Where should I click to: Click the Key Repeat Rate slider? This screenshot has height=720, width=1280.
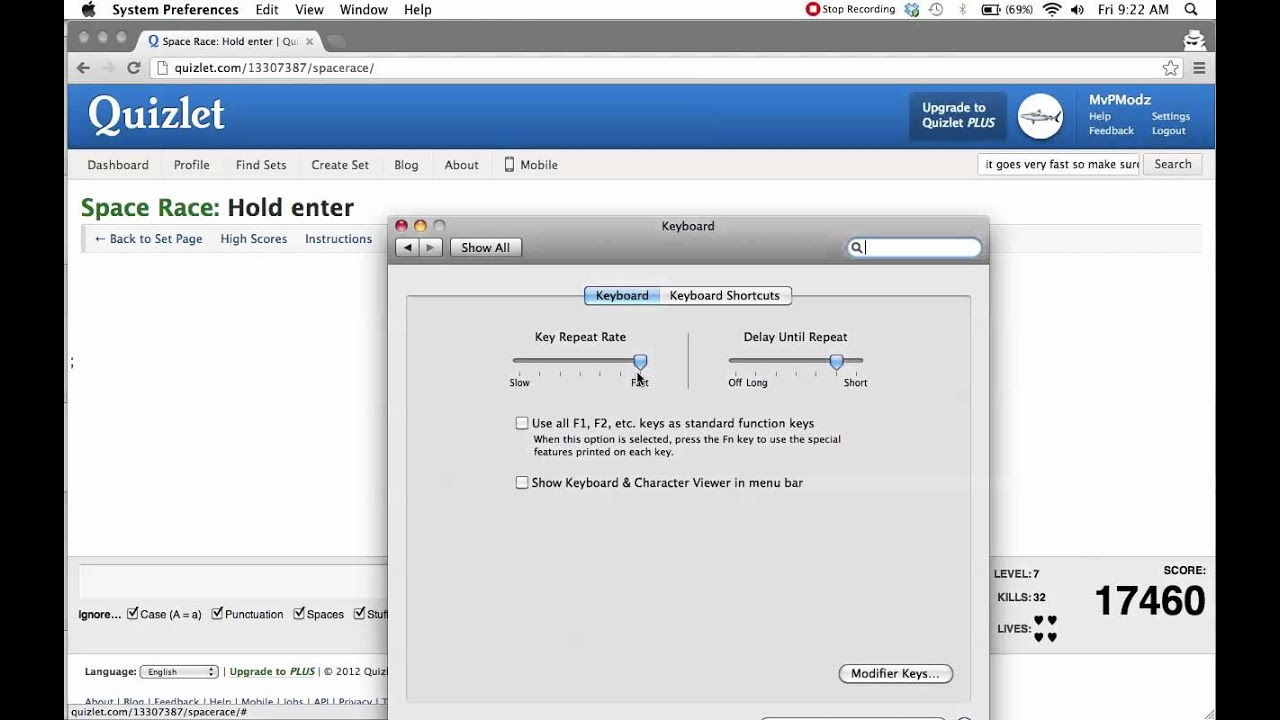580,362
